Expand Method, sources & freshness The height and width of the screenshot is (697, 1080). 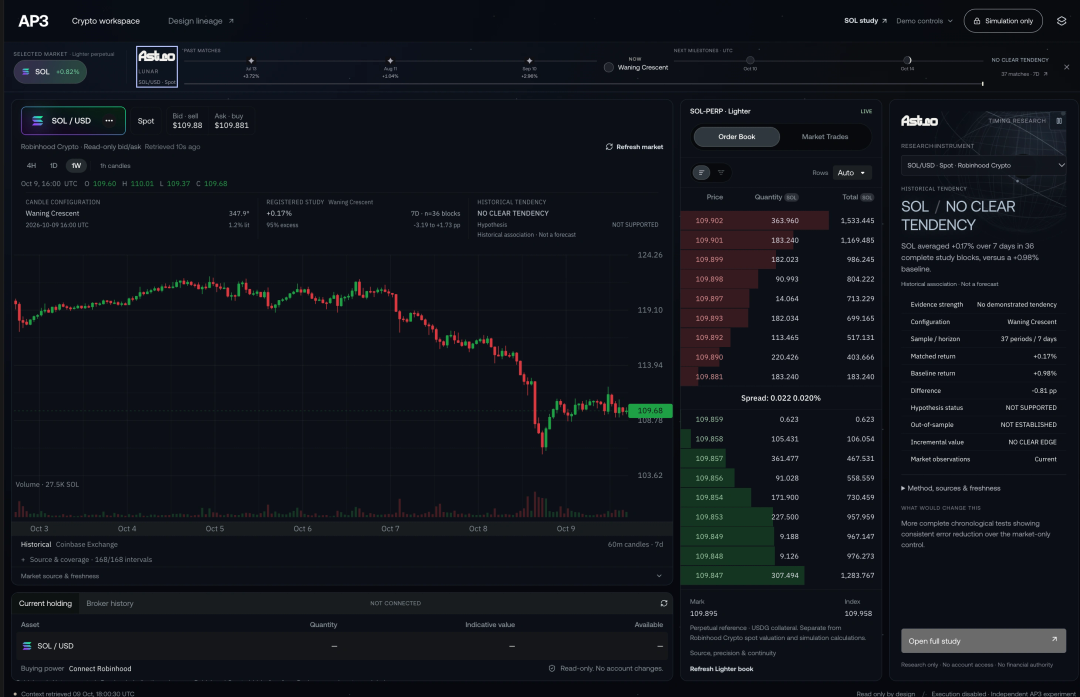click(x=951, y=488)
